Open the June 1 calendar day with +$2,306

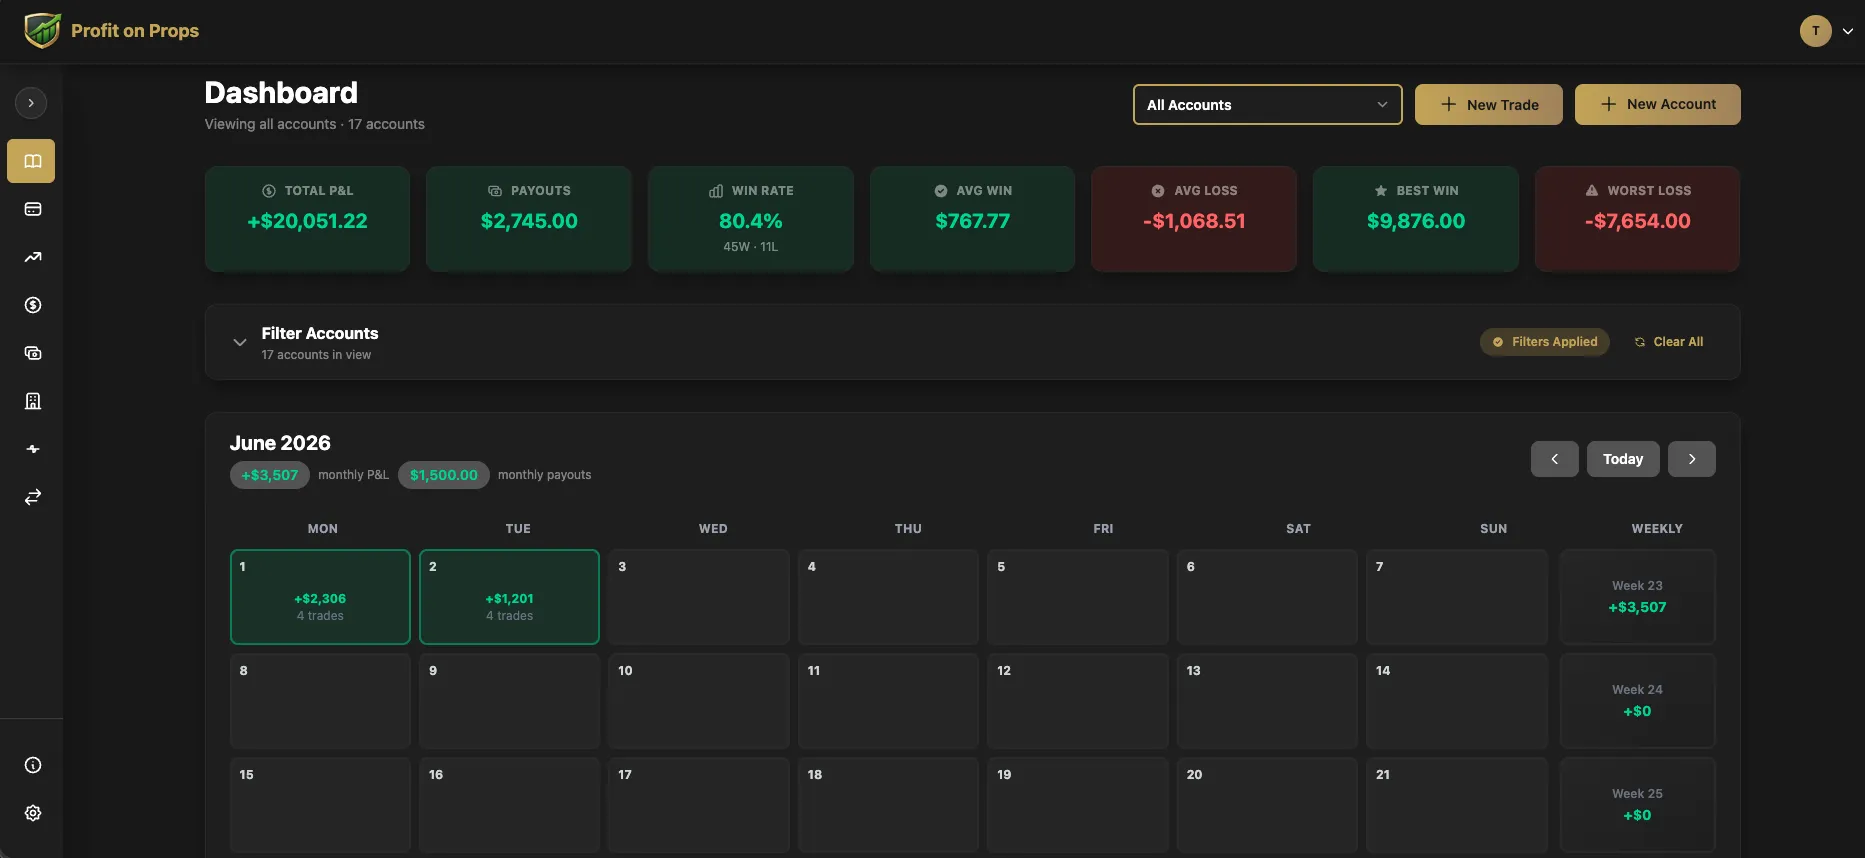pos(320,597)
